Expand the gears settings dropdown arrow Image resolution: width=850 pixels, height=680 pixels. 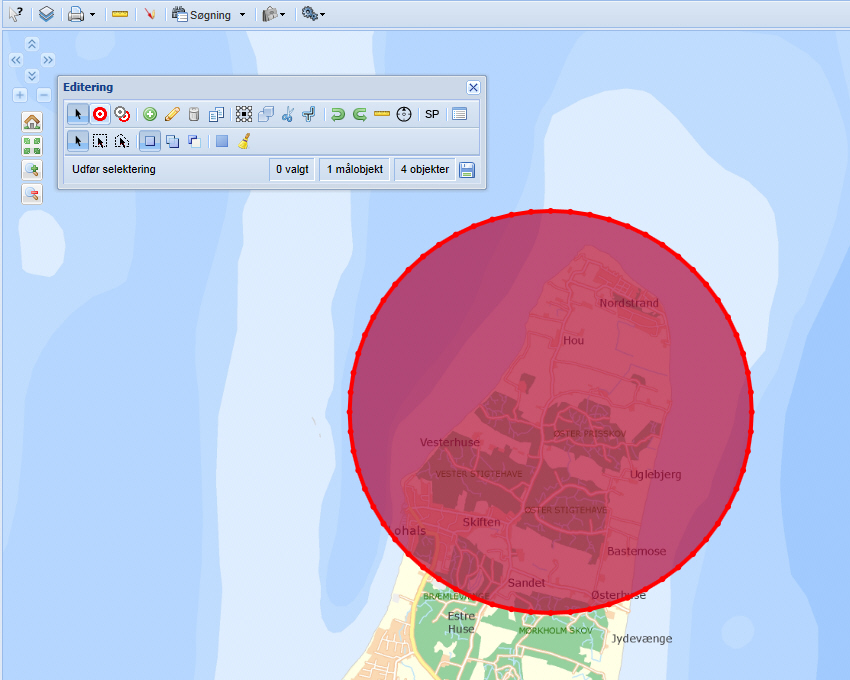coord(323,15)
